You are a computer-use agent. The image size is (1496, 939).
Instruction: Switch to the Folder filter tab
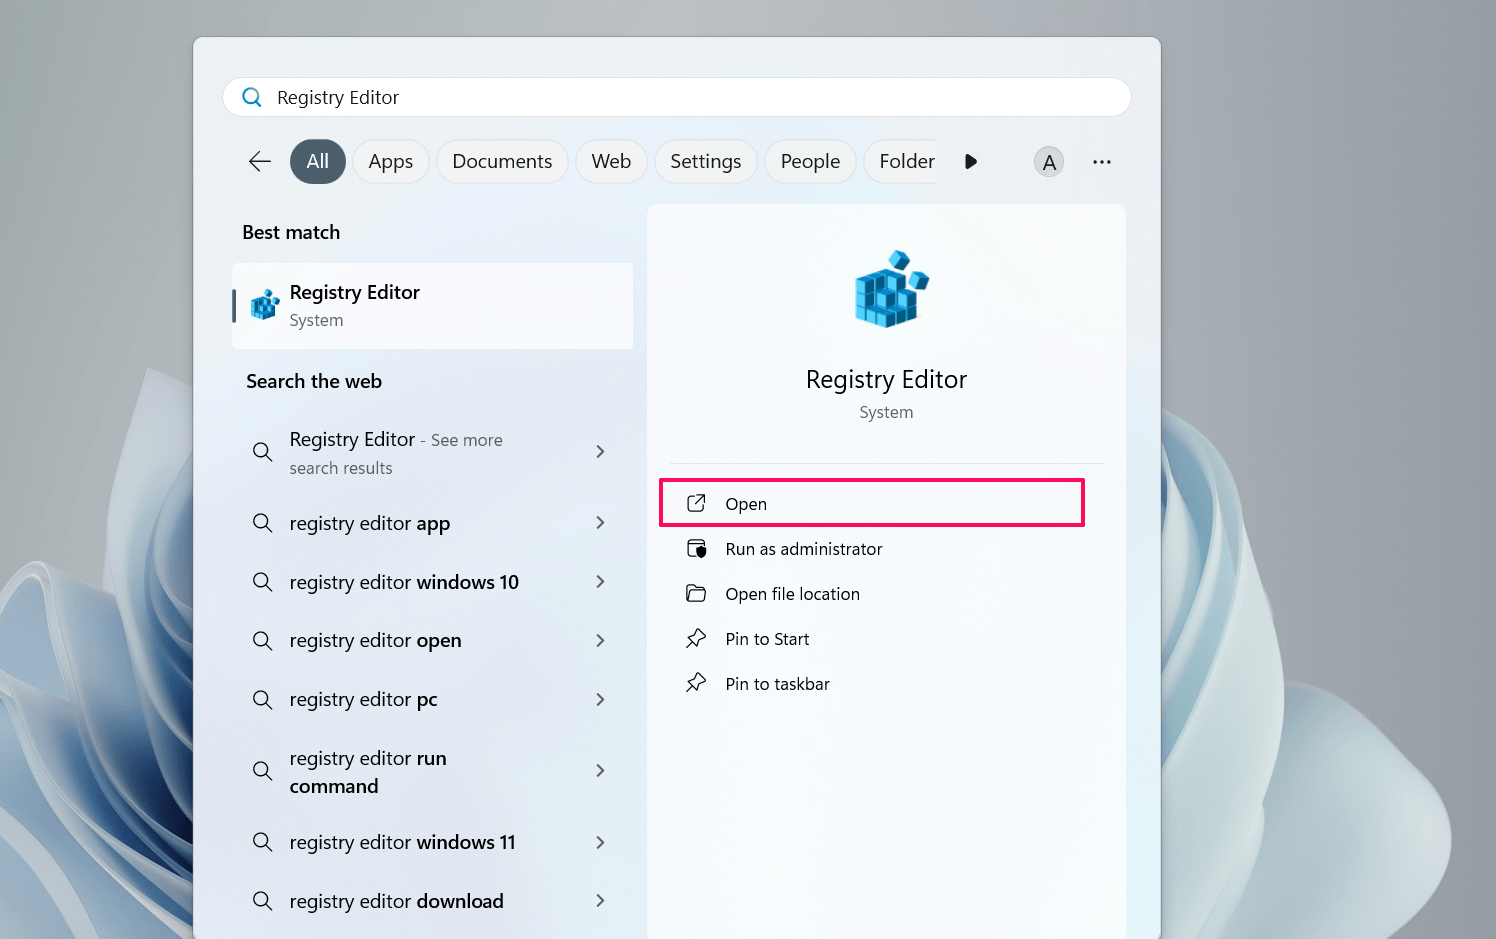pyautogui.click(x=902, y=162)
